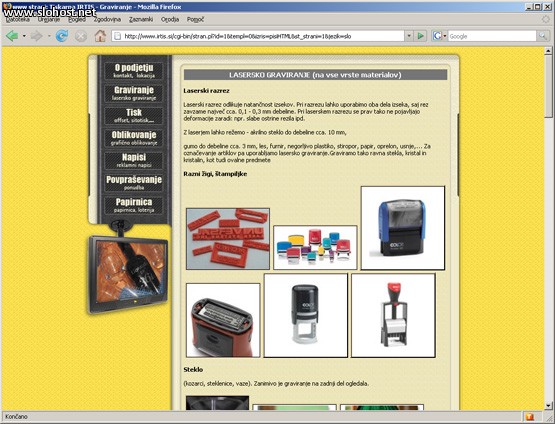
Task: Click the scrollbar up arrow
Action: tap(548, 51)
